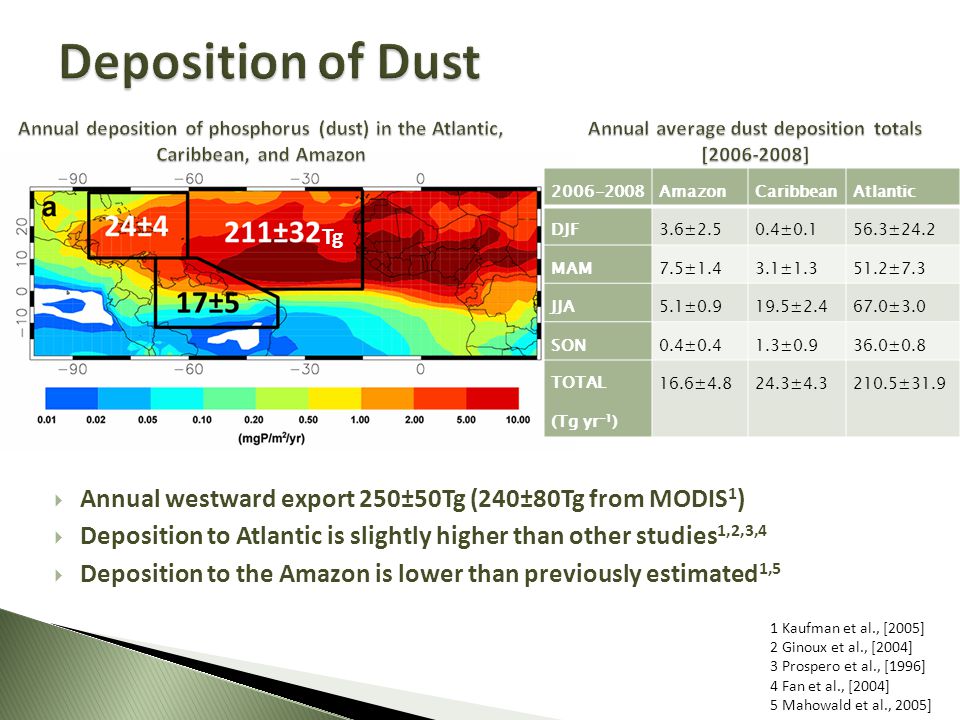Click the 211±32Tg label on the map

point(283,233)
